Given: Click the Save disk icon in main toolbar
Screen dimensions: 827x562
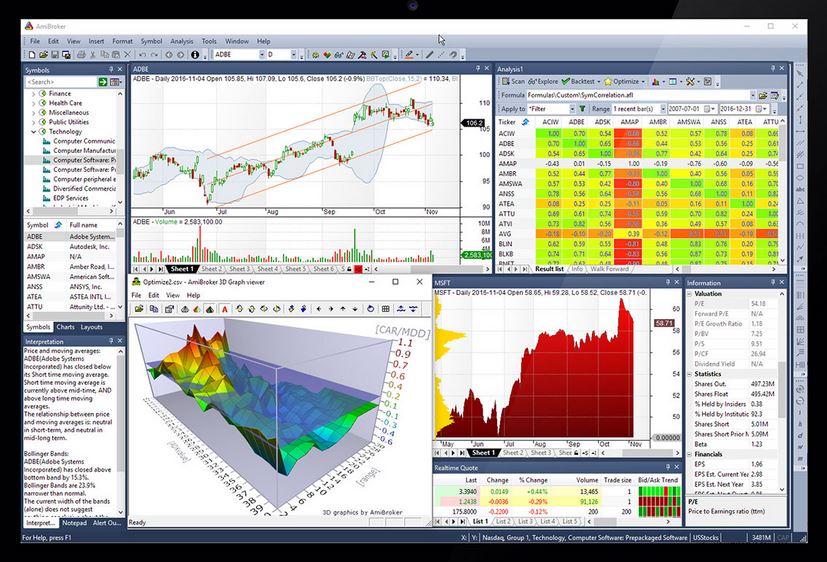Looking at the screenshot, I should click(x=55, y=54).
